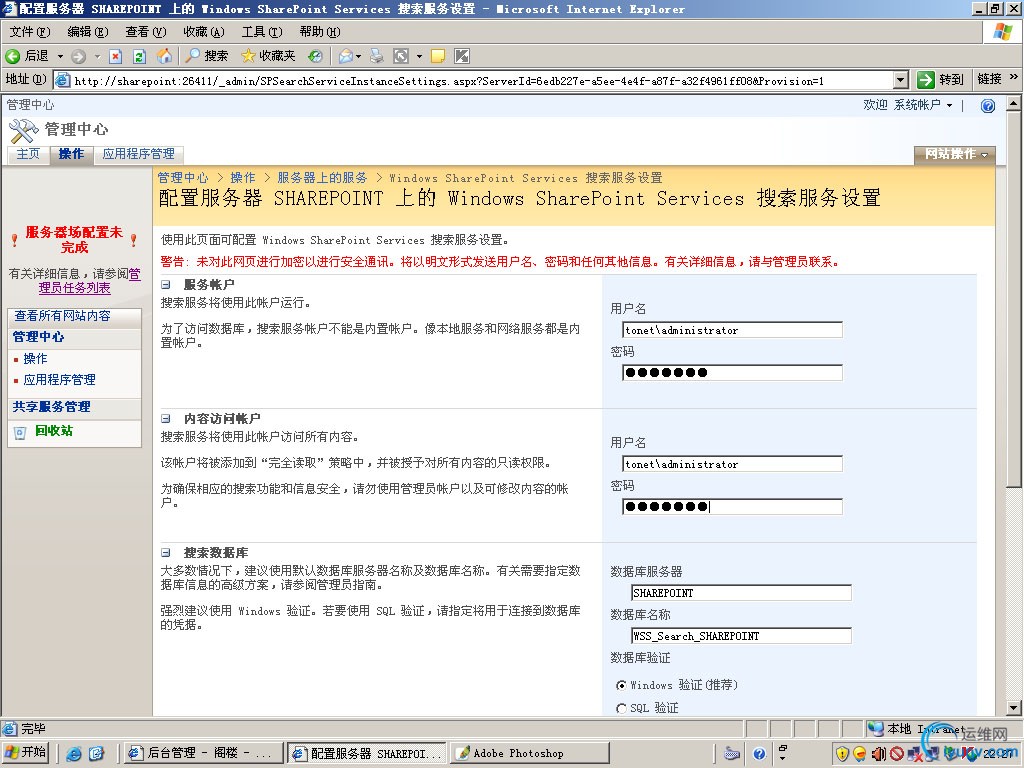The height and width of the screenshot is (768, 1024).
Task: Collapse the 服务帐户 section
Action: (x=166, y=285)
